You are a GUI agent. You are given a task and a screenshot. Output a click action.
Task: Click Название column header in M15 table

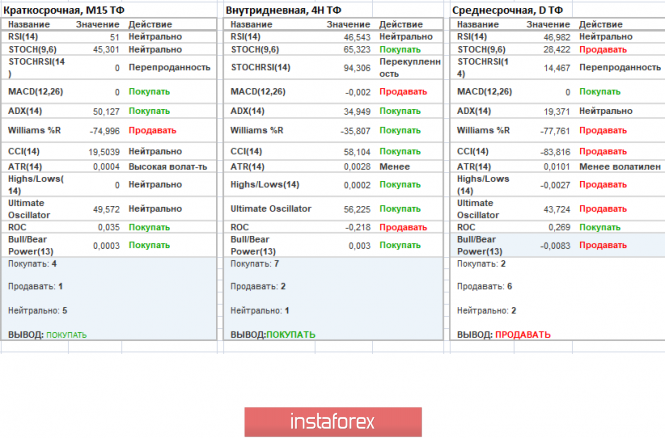tap(29, 25)
